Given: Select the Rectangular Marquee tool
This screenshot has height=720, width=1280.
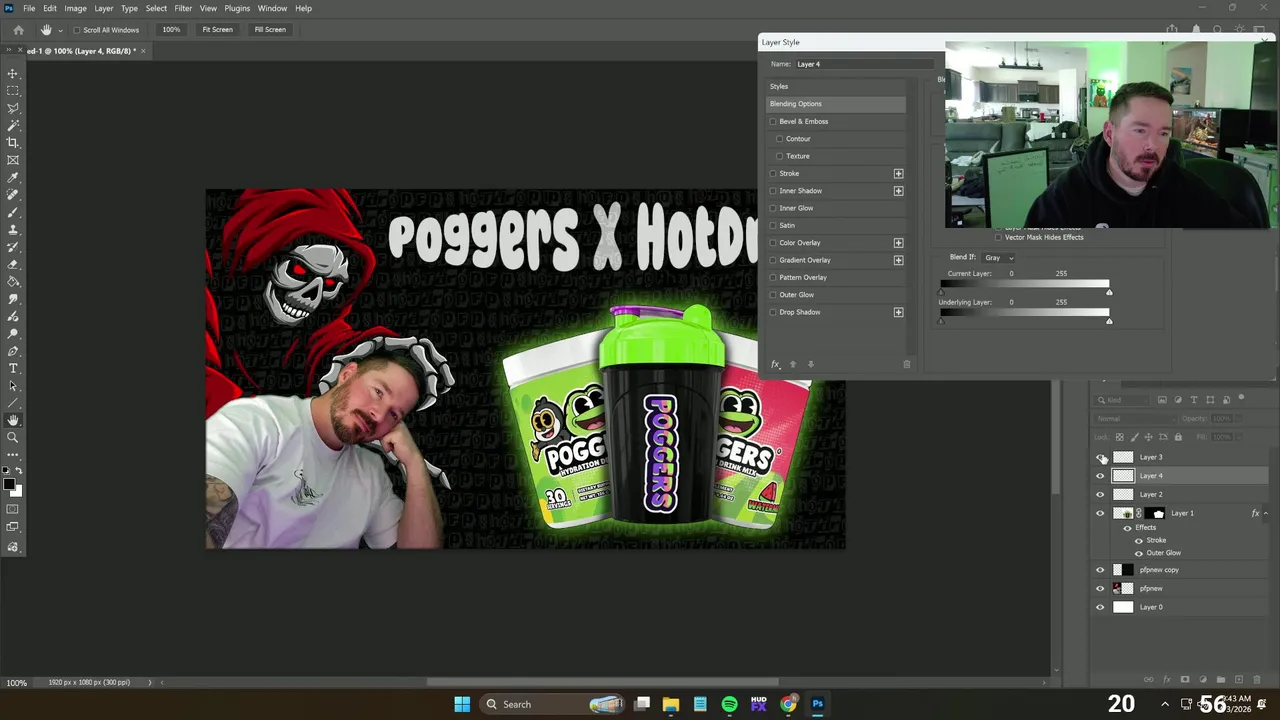Looking at the screenshot, I should tap(13, 91).
